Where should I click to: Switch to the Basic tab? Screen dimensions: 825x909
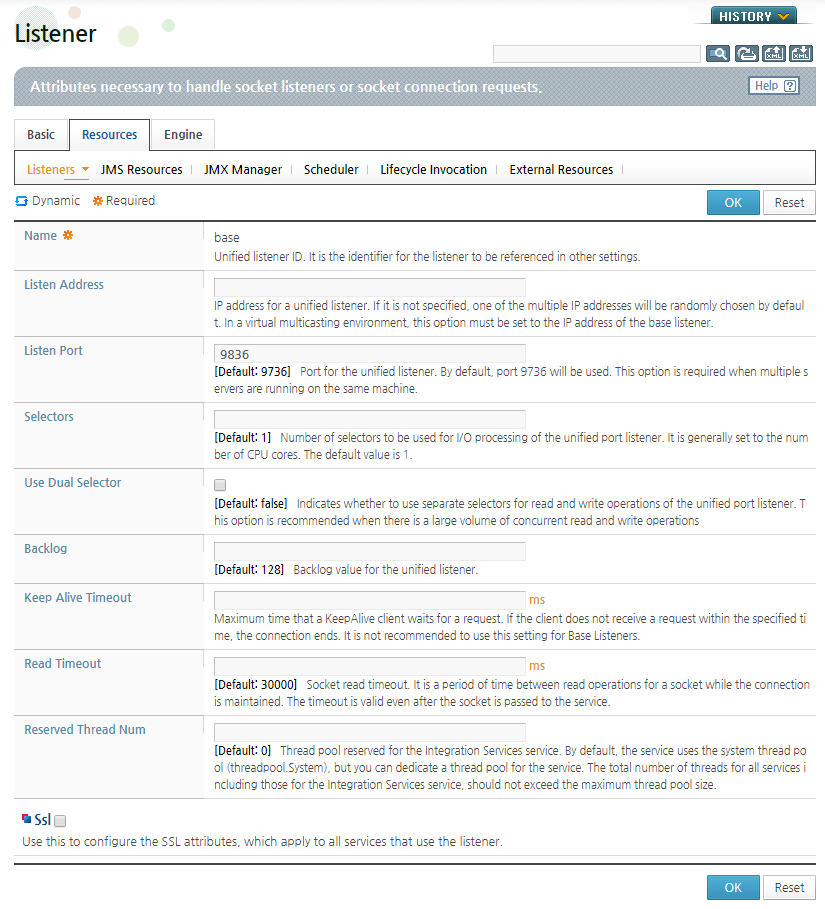41,134
